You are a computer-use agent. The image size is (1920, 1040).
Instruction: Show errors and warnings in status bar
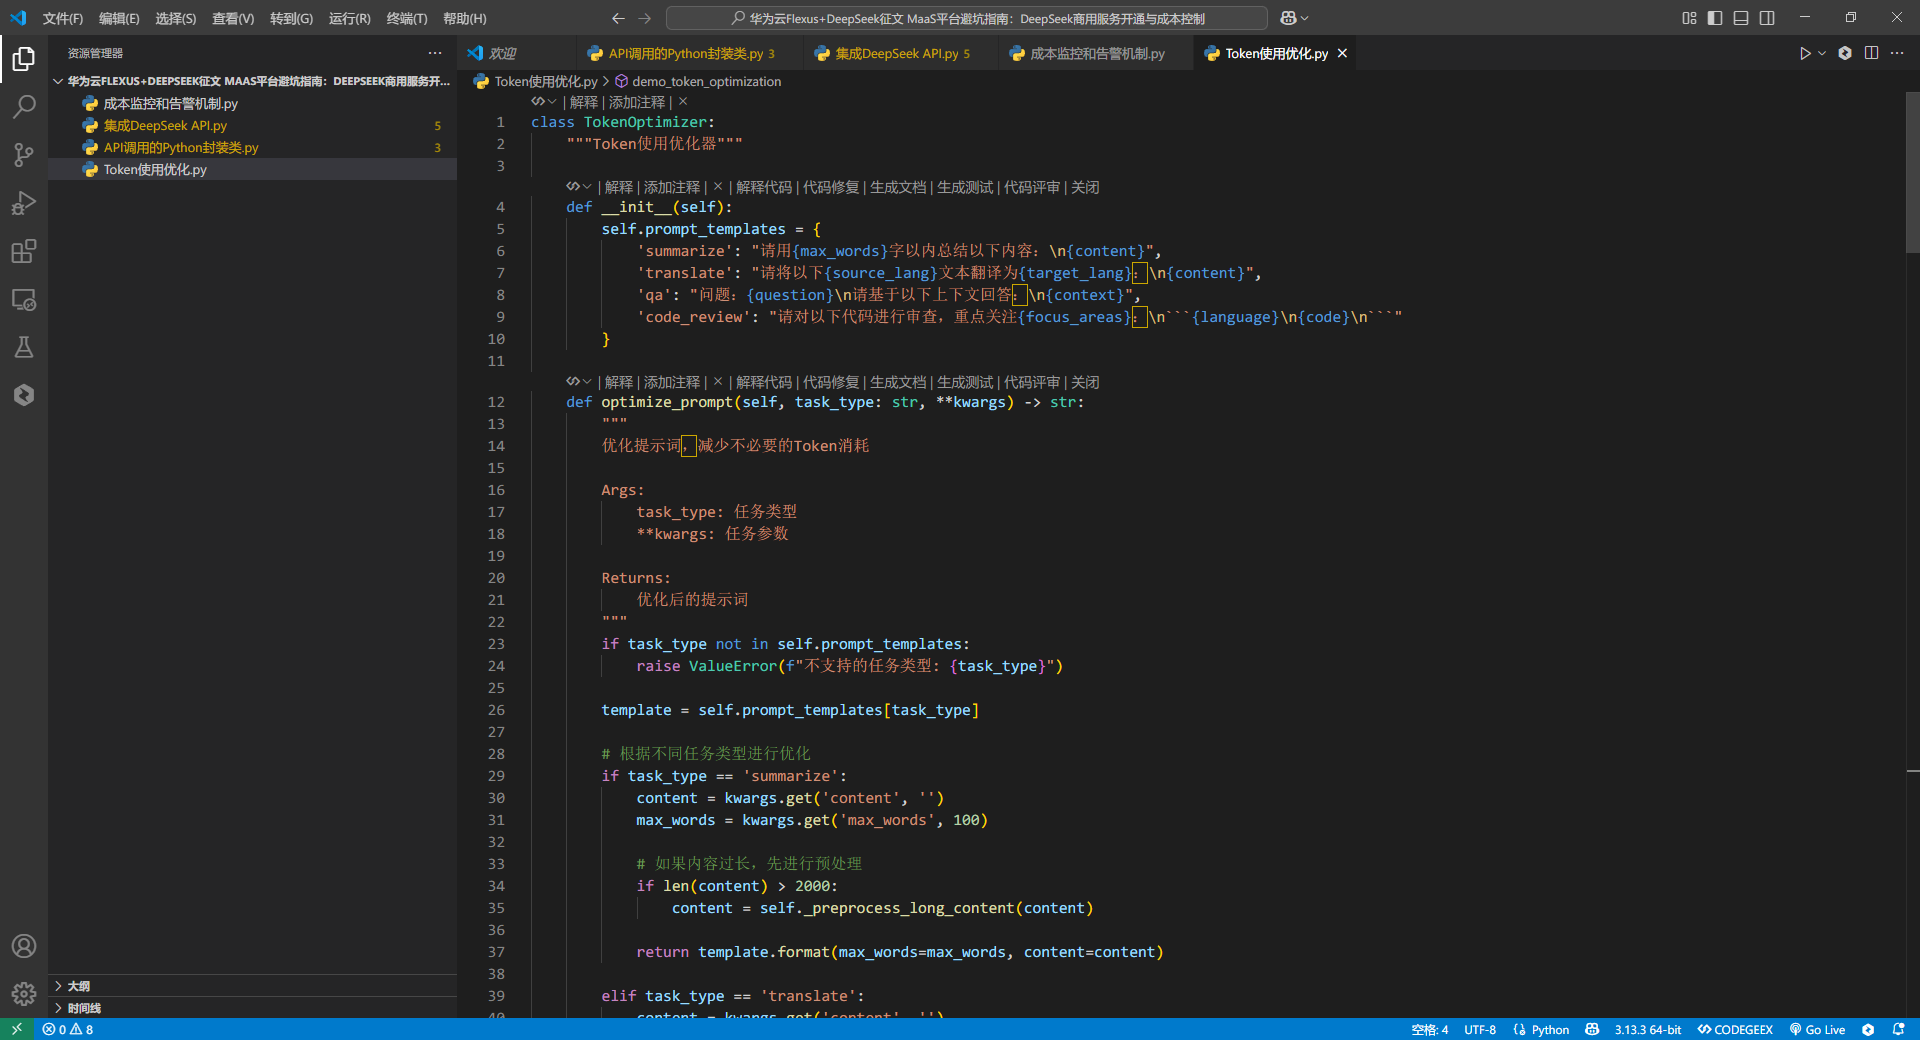click(x=68, y=1029)
